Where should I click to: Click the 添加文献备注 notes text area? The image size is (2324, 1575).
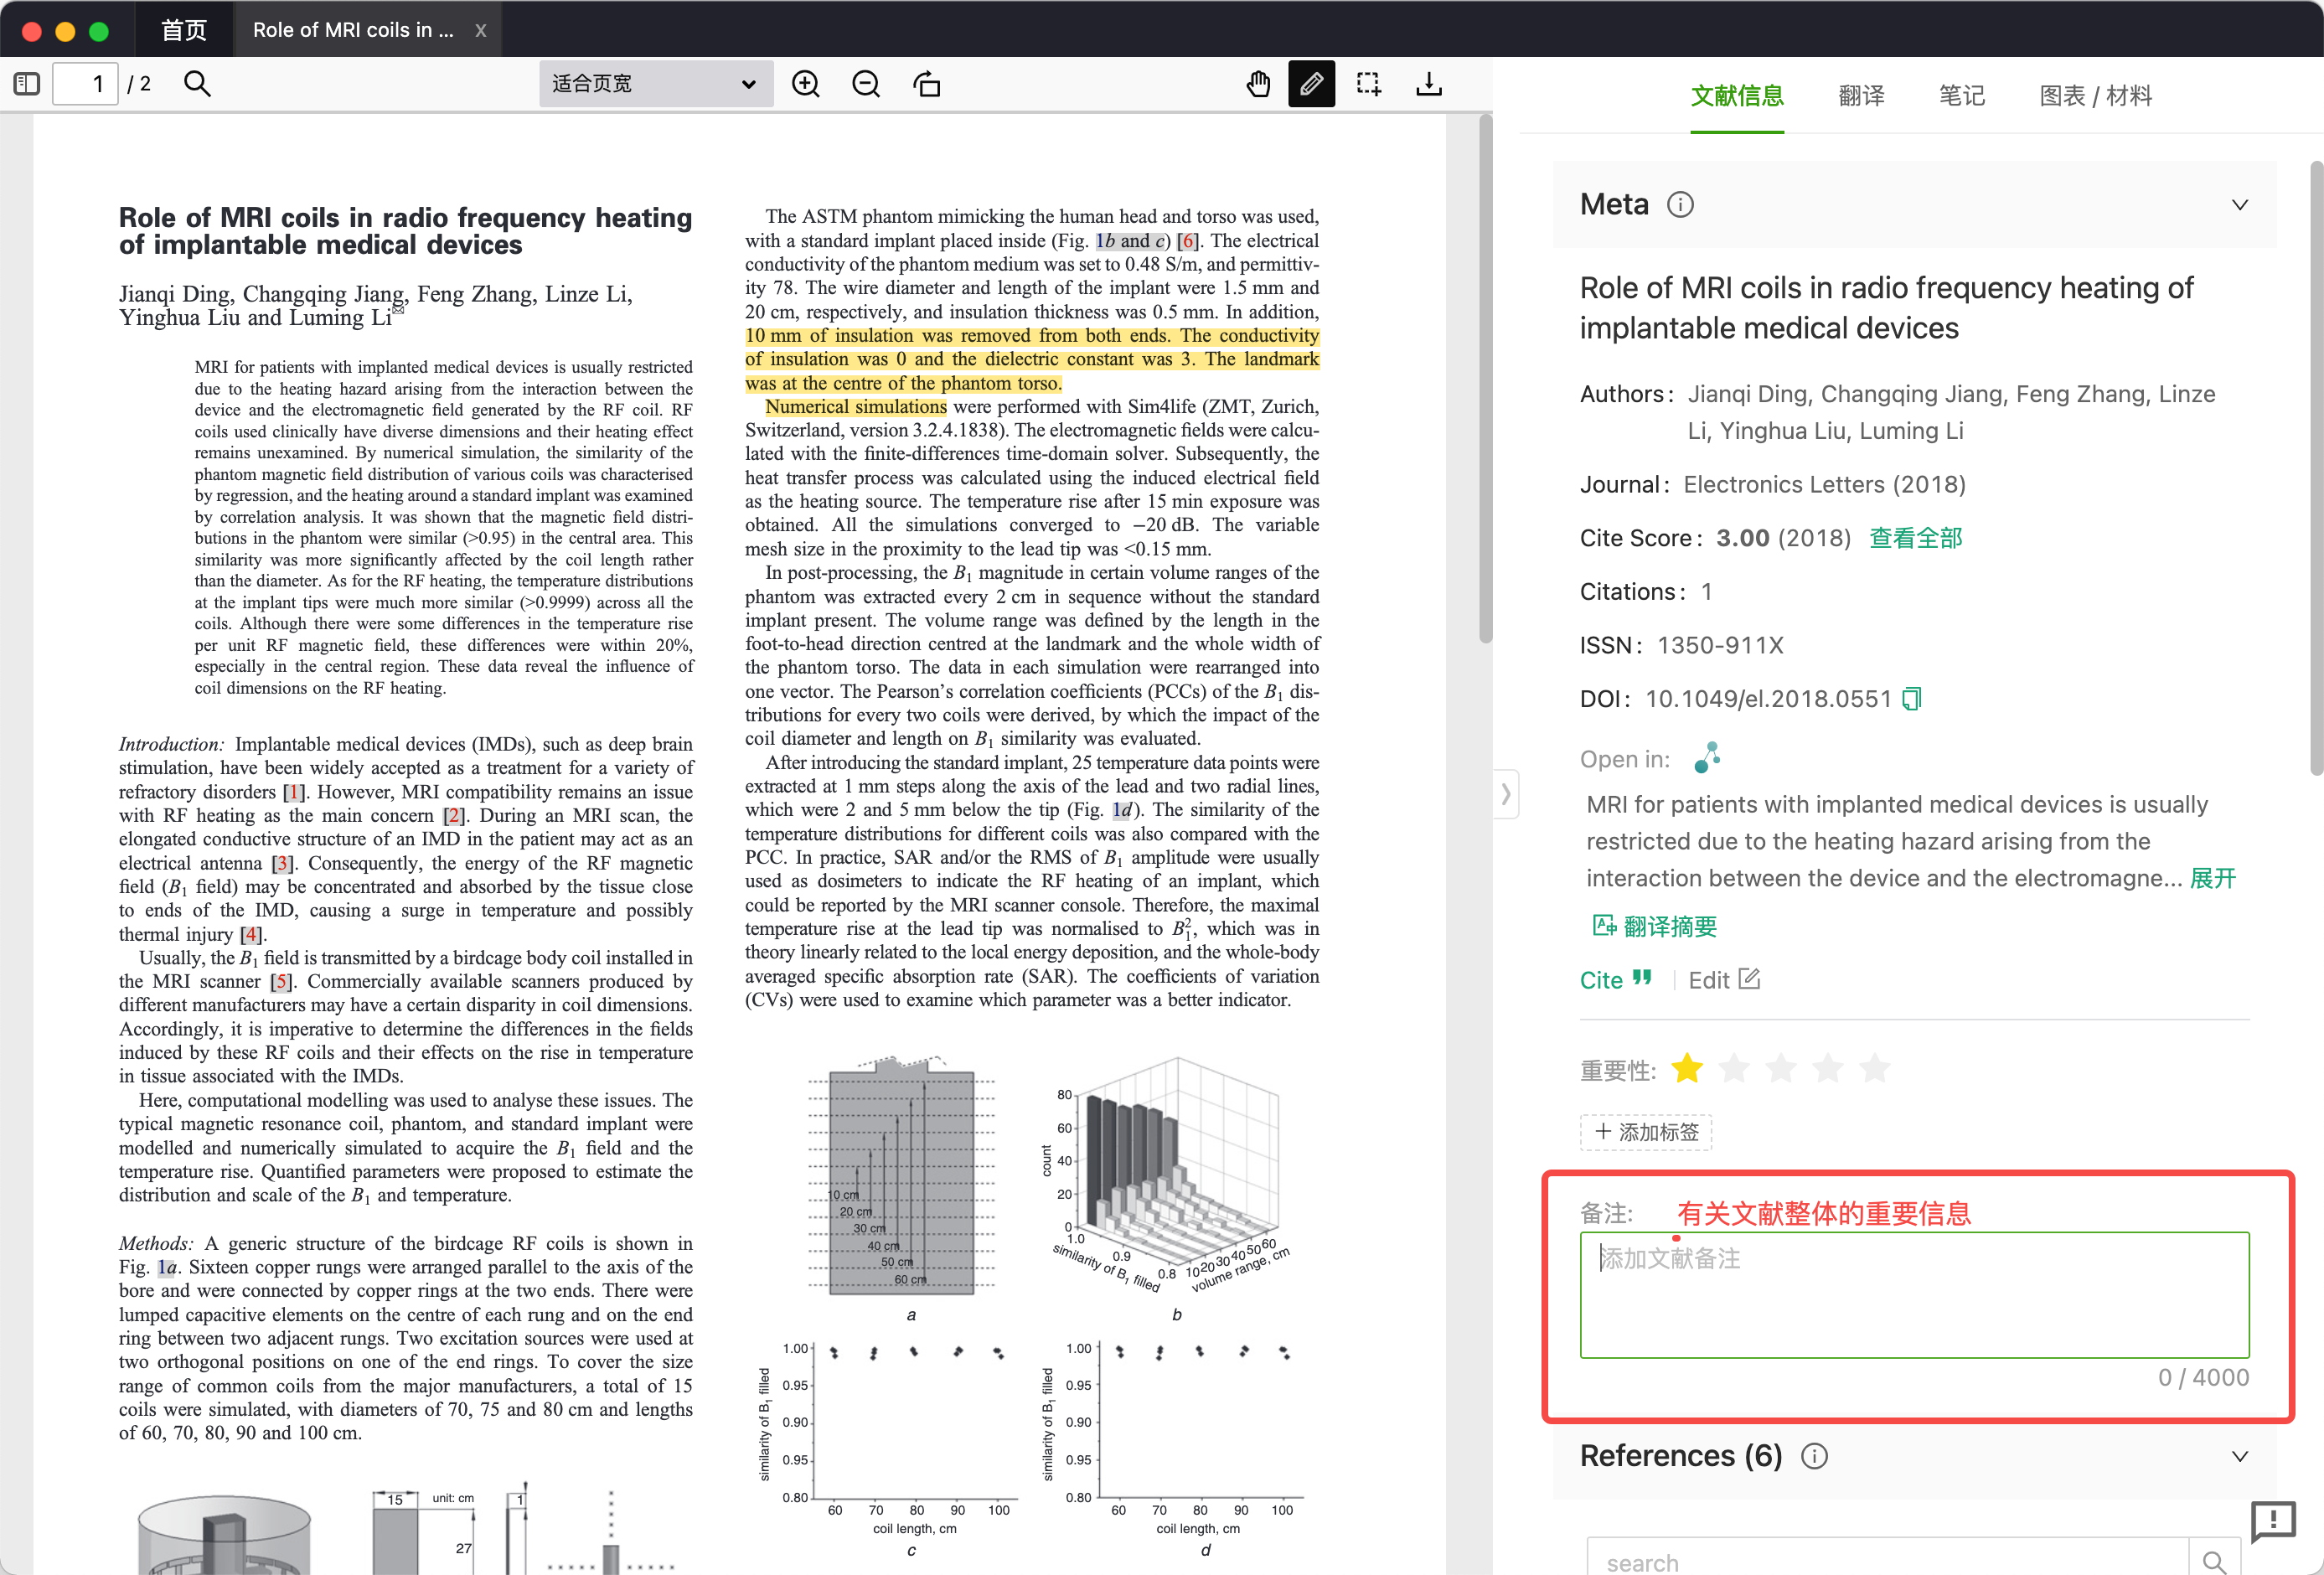click(x=1914, y=1295)
